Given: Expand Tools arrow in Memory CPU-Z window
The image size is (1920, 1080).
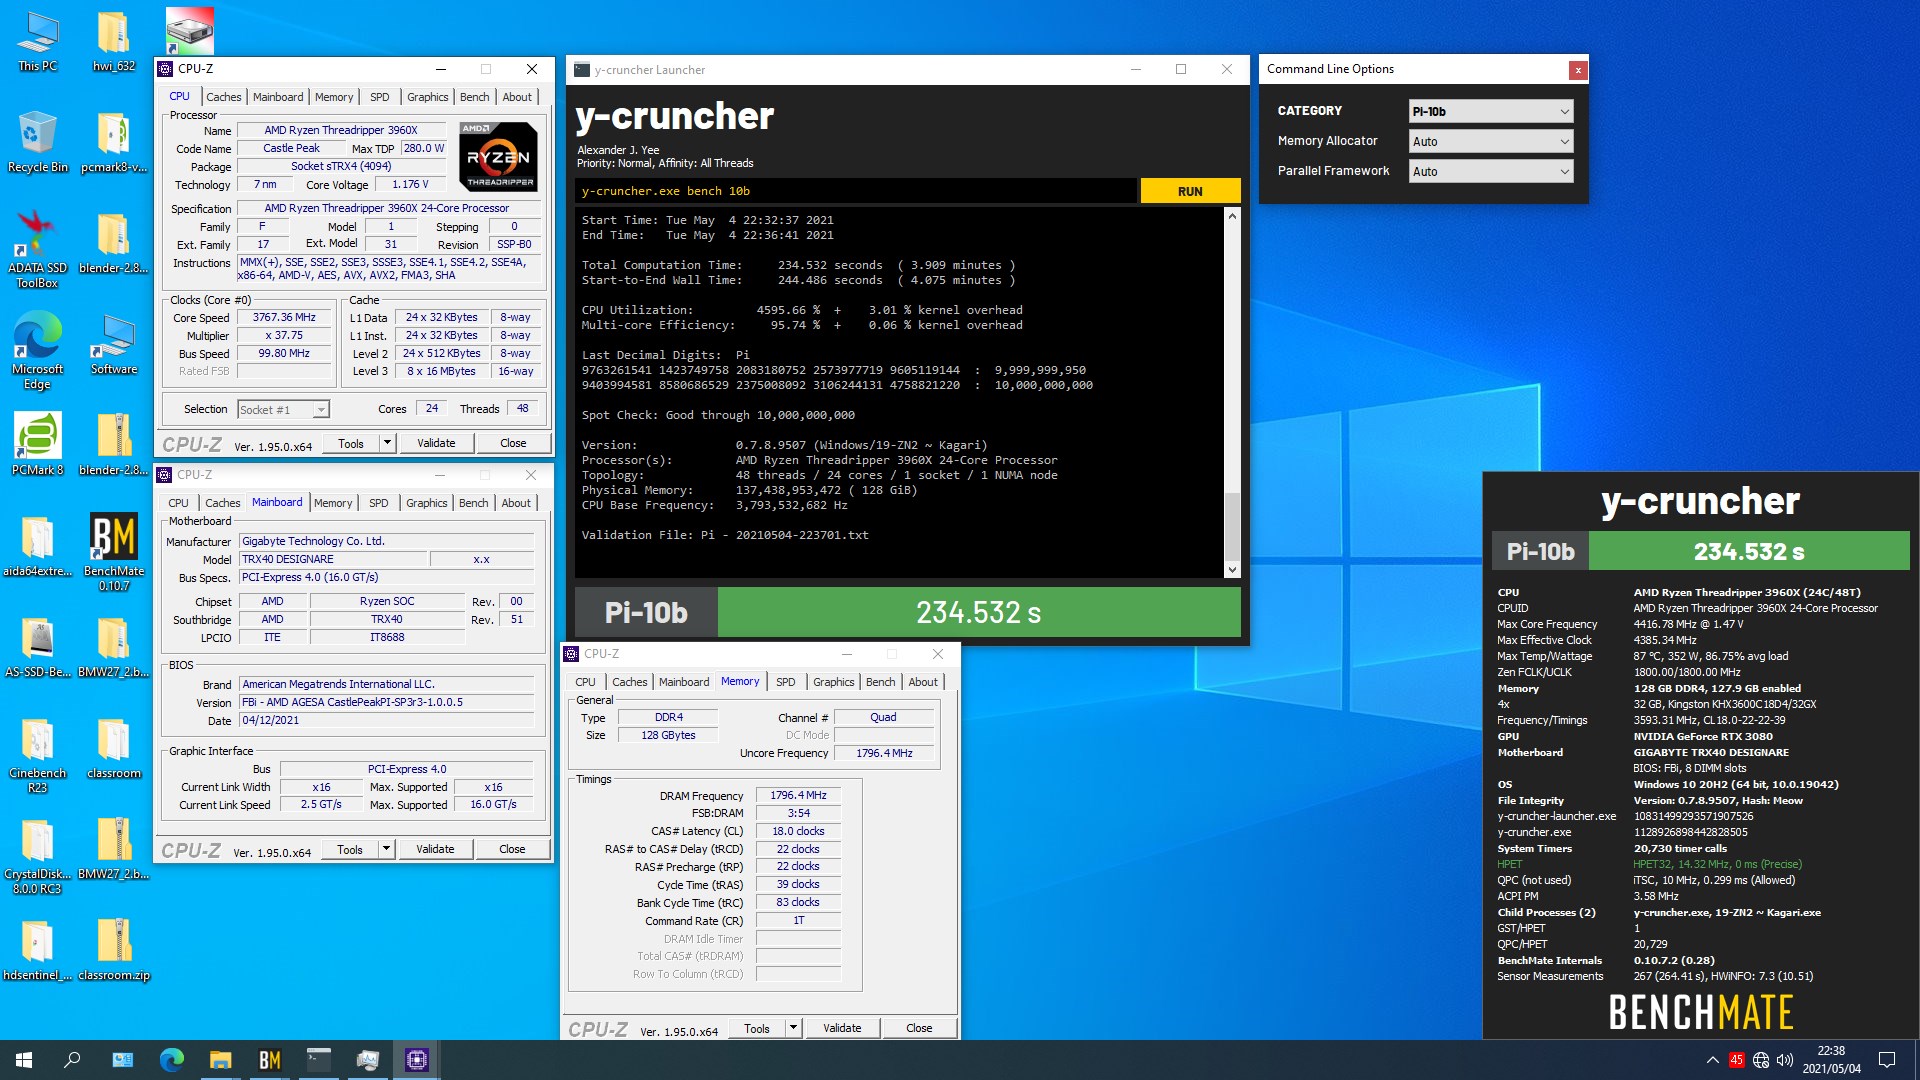Looking at the screenshot, I should [793, 1028].
